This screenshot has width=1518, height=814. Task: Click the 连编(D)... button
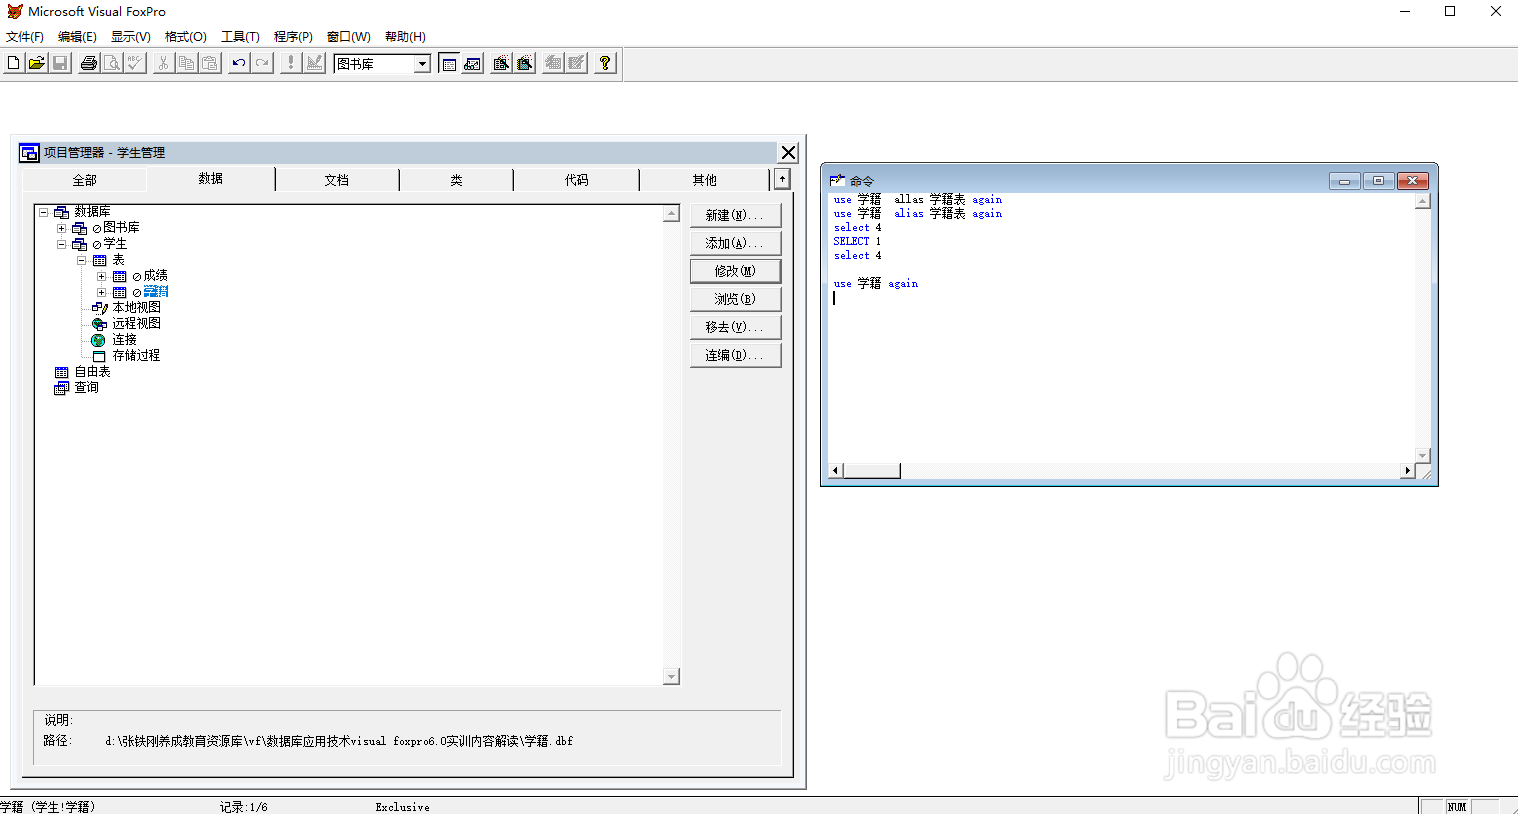735,355
